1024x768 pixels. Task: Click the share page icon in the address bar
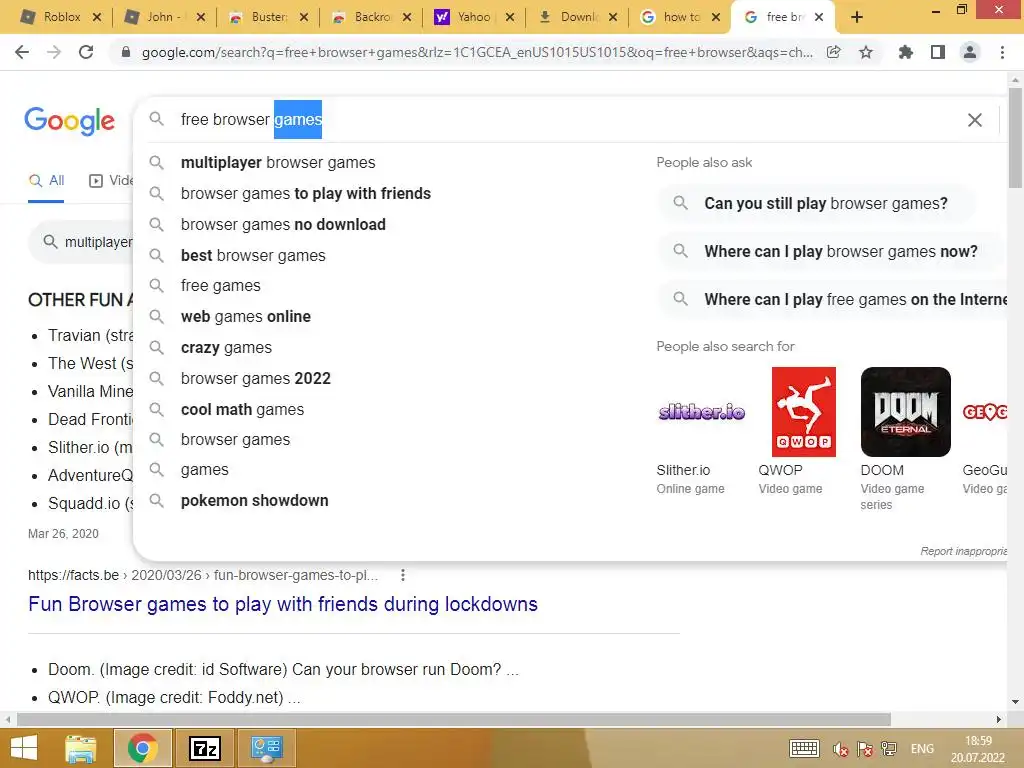(x=833, y=52)
